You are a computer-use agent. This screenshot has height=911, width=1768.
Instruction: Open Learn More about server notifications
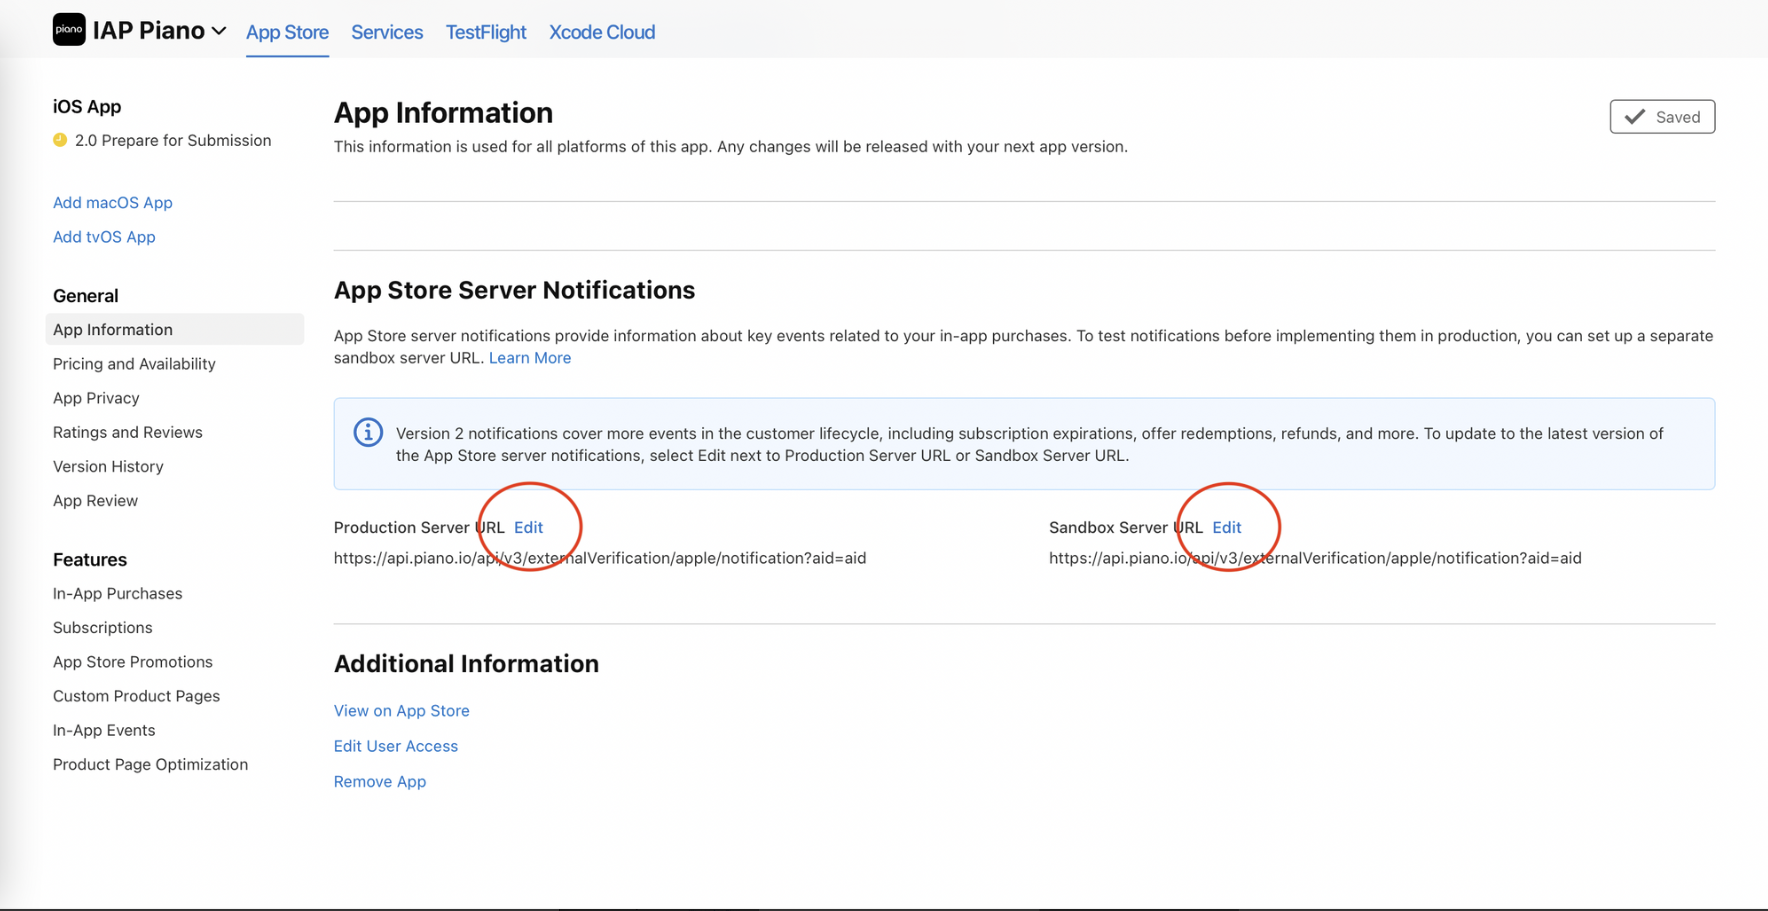coord(530,358)
